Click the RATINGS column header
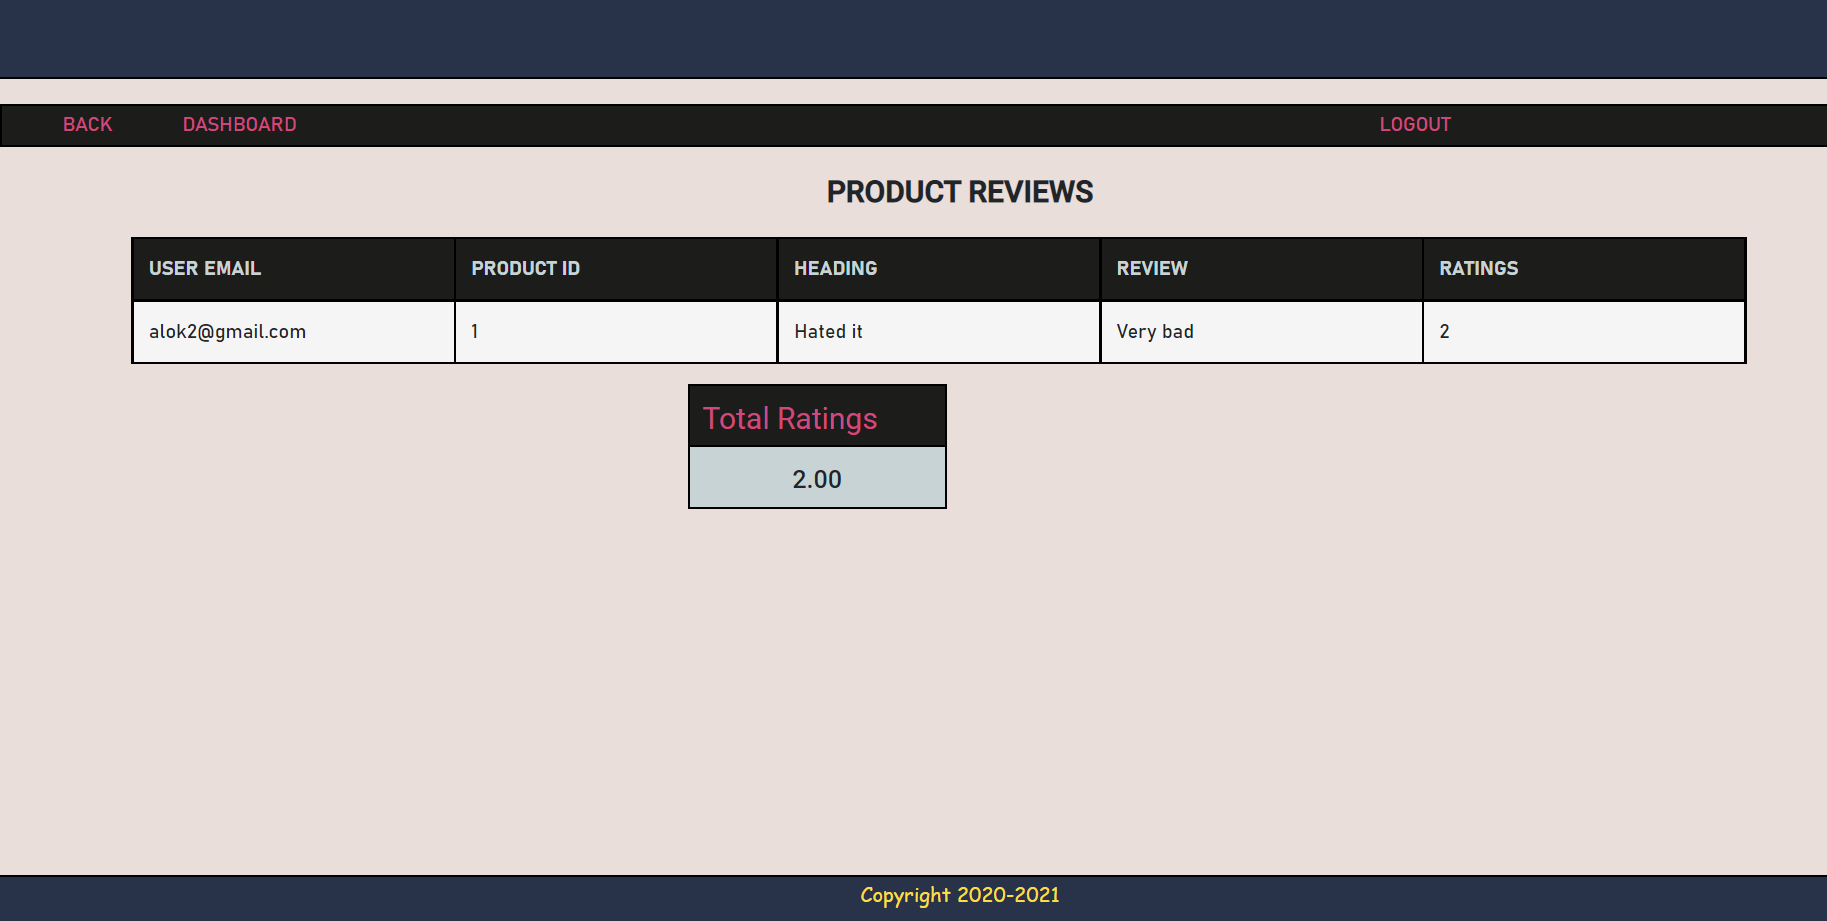The width and height of the screenshot is (1827, 921). (x=1584, y=269)
